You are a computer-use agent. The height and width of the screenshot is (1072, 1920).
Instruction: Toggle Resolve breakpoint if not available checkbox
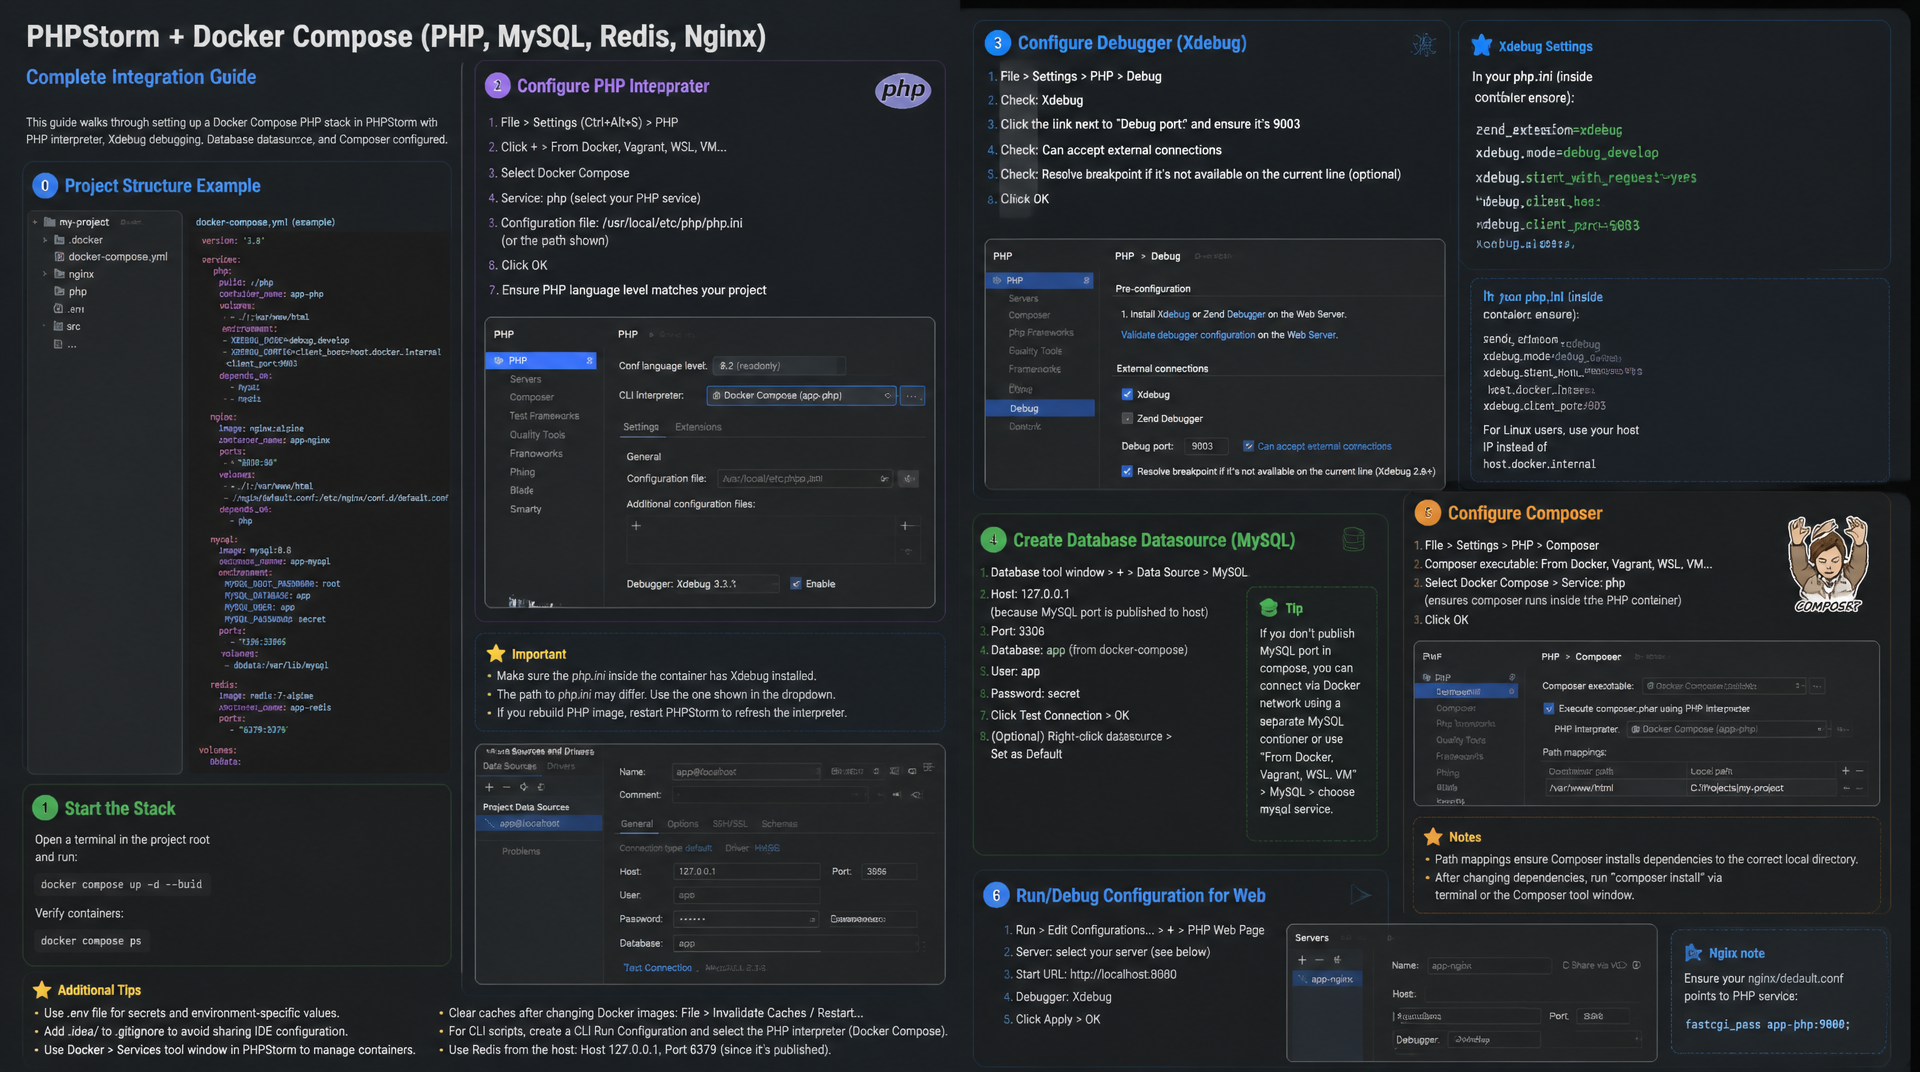pos(1127,471)
